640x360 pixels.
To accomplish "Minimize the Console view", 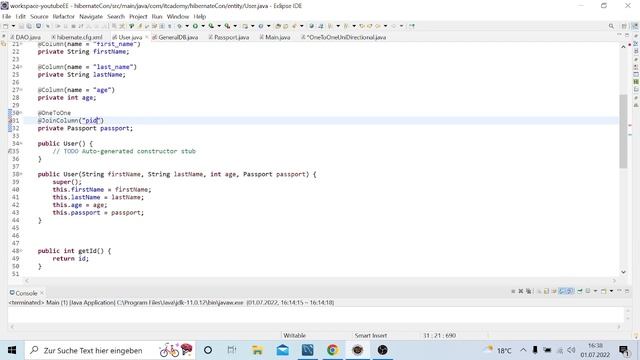I will click(619, 291).
